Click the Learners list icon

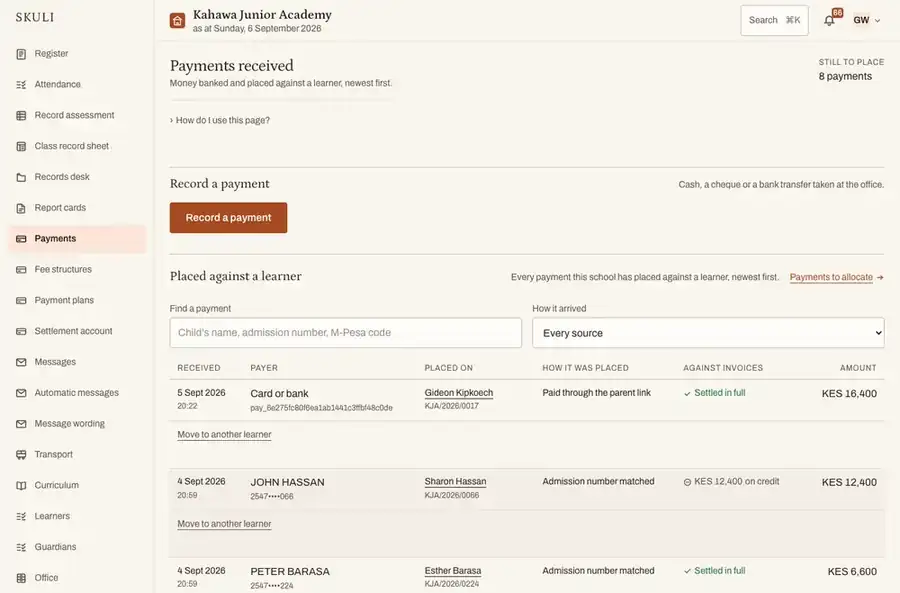click(21, 516)
